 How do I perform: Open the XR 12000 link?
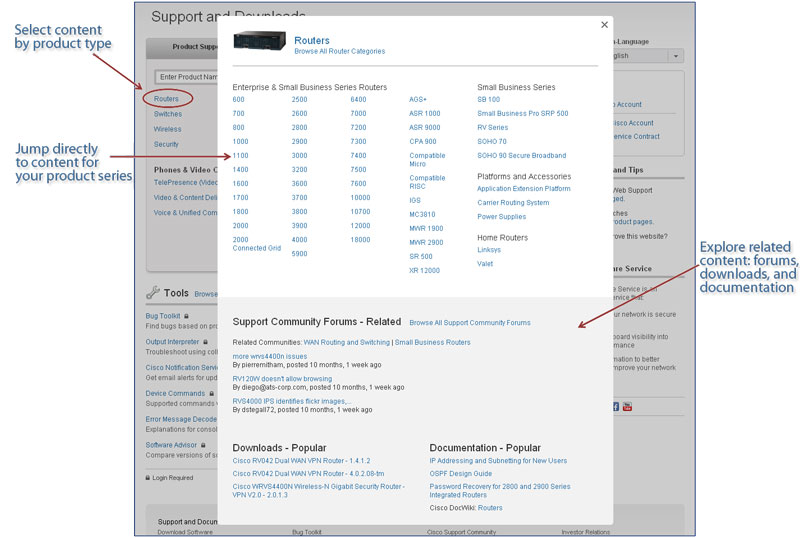point(424,271)
